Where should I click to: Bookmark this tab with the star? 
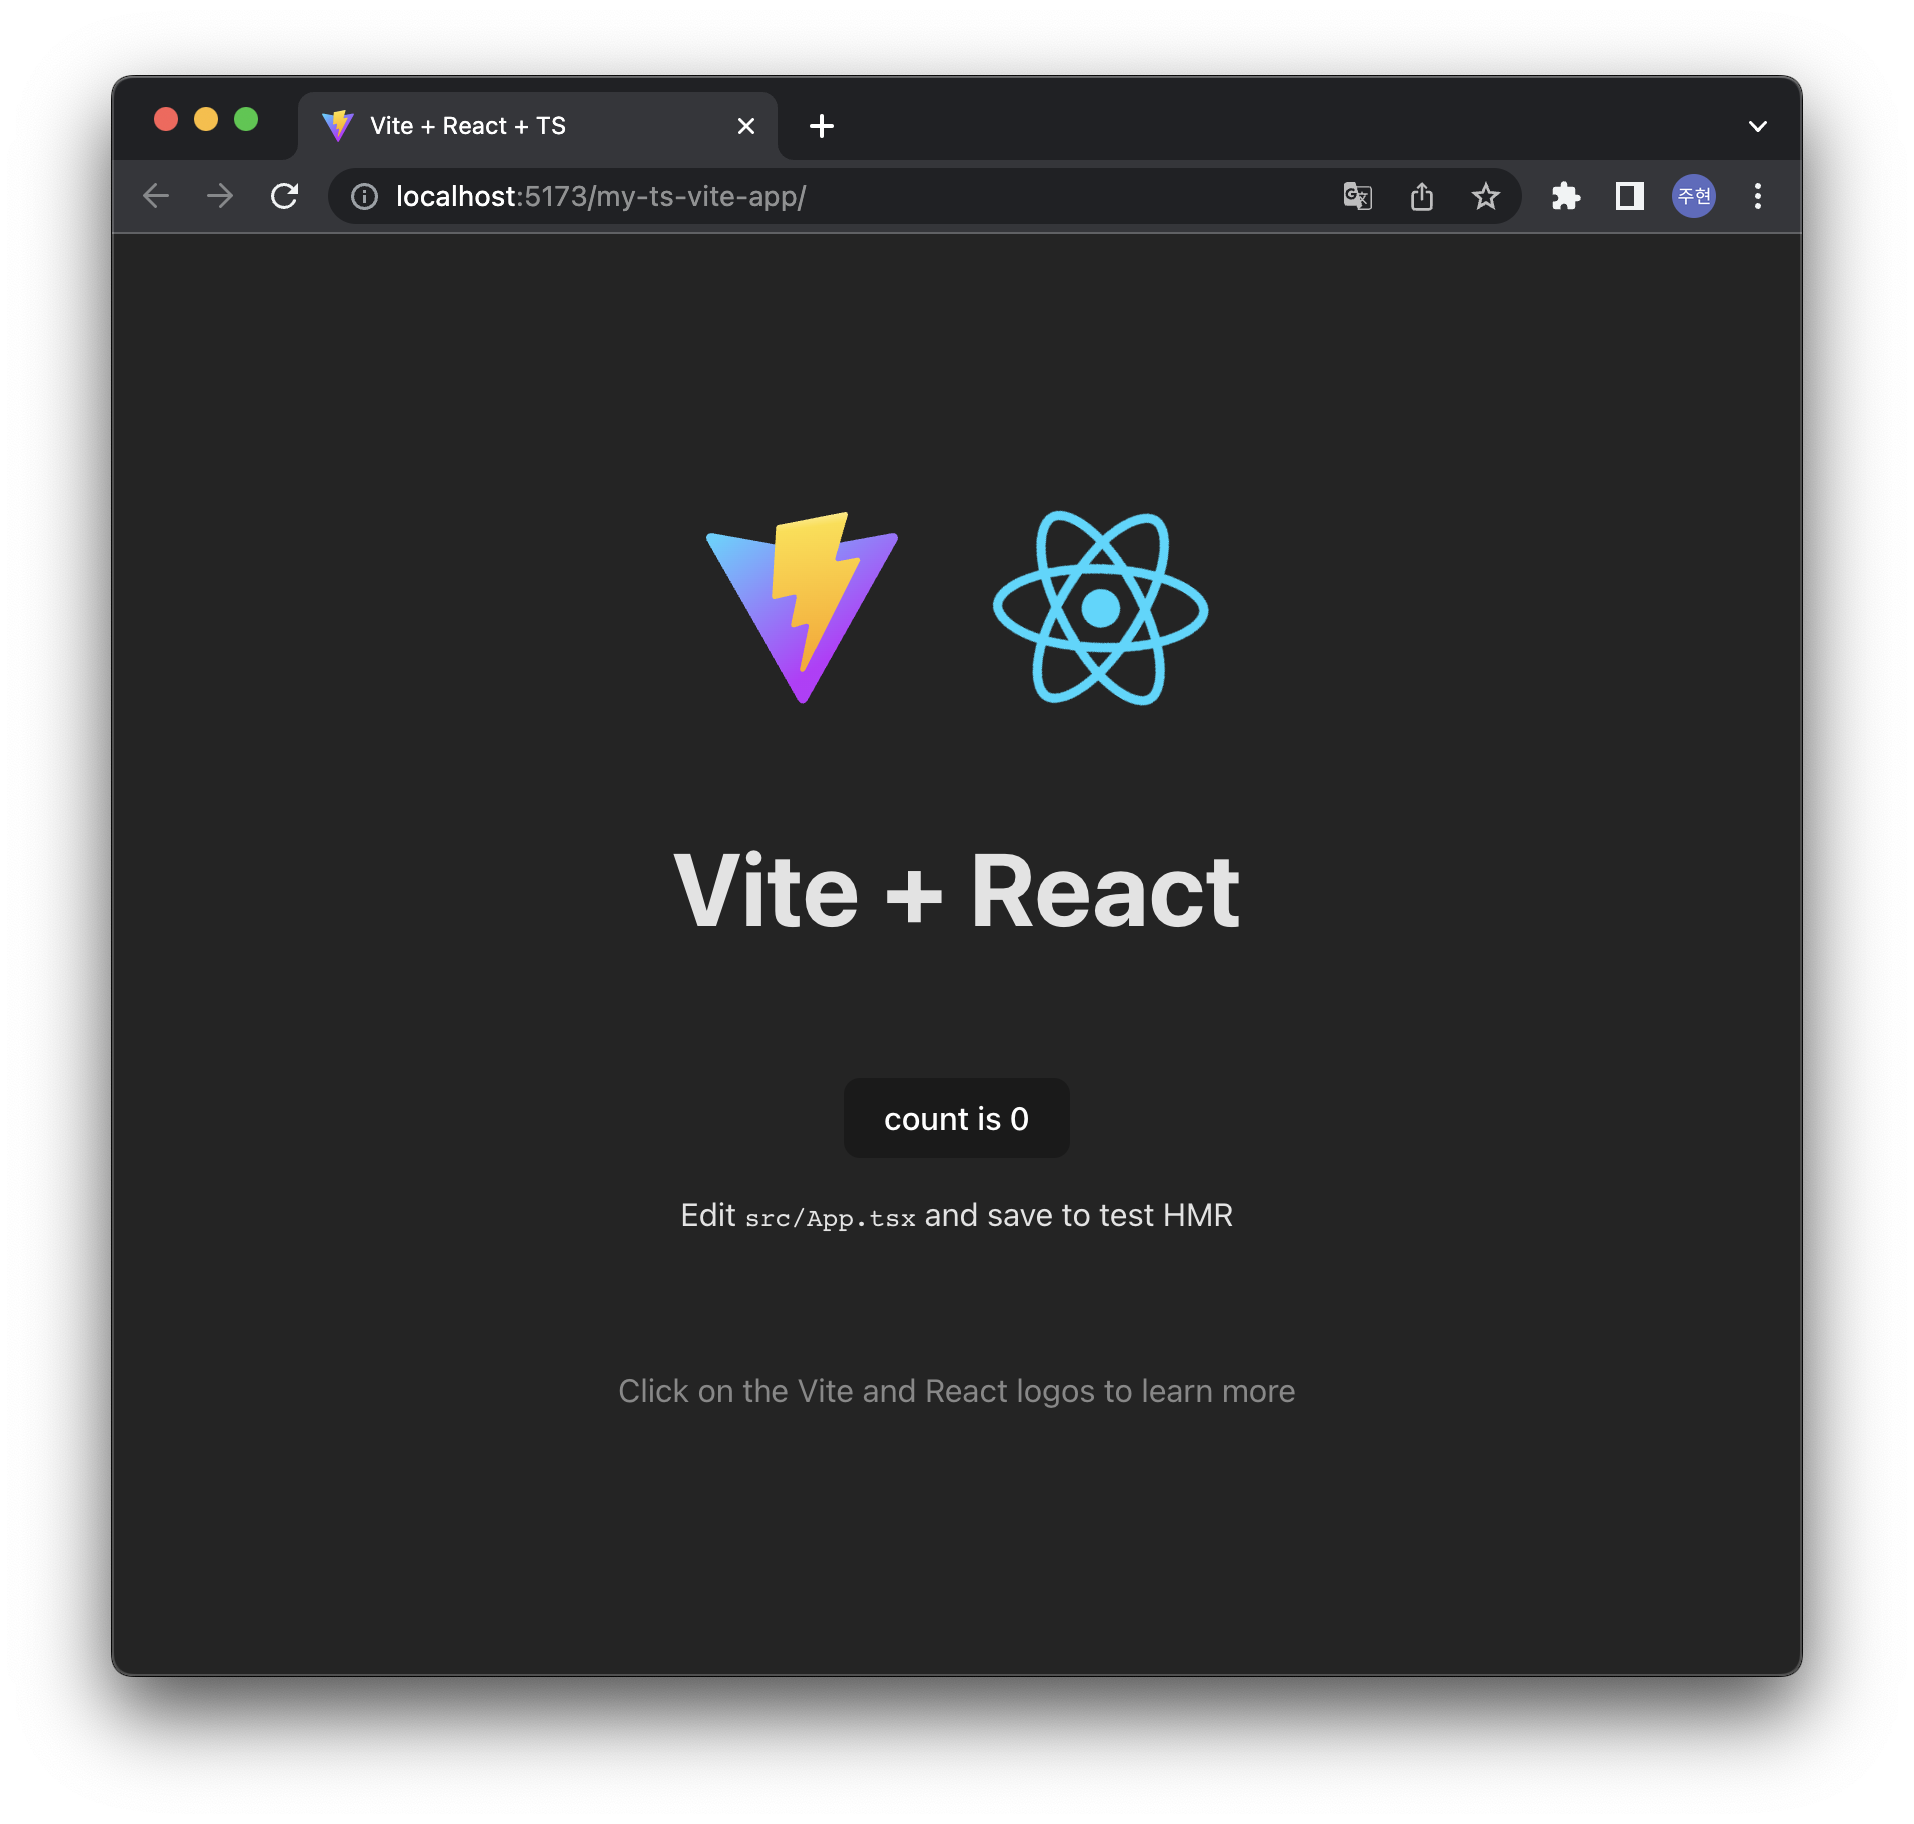[1485, 196]
